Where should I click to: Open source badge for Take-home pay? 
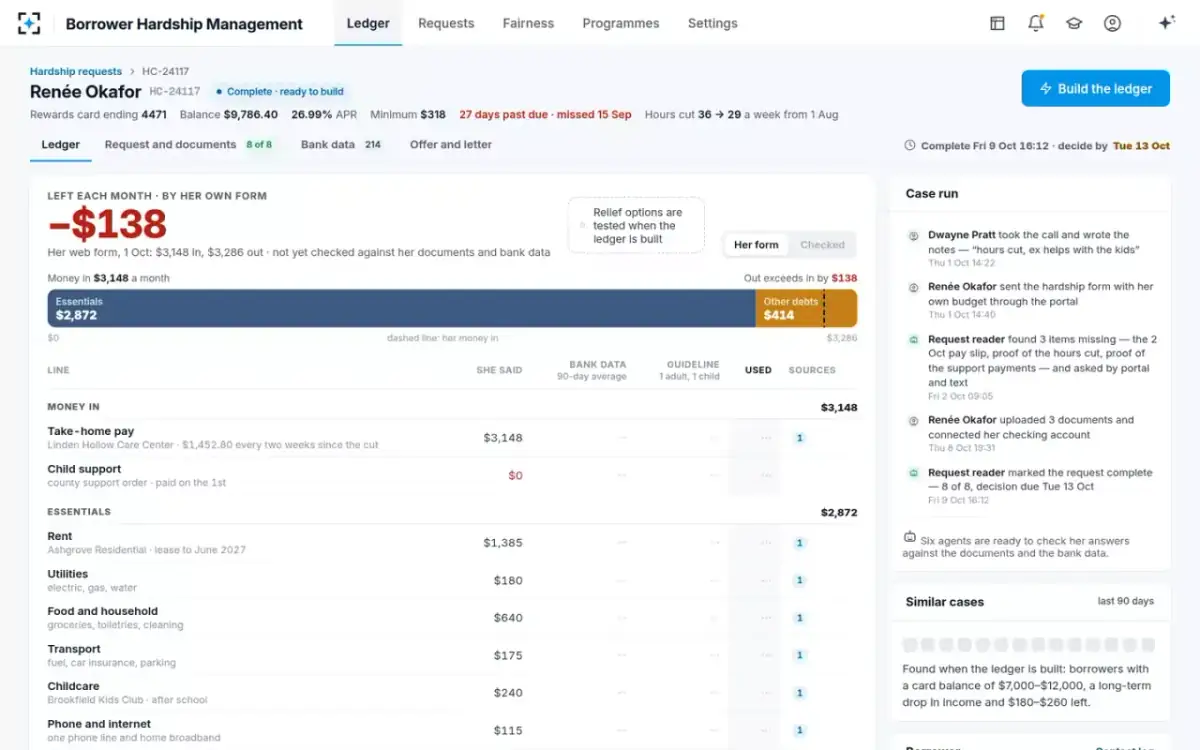(x=799, y=438)
